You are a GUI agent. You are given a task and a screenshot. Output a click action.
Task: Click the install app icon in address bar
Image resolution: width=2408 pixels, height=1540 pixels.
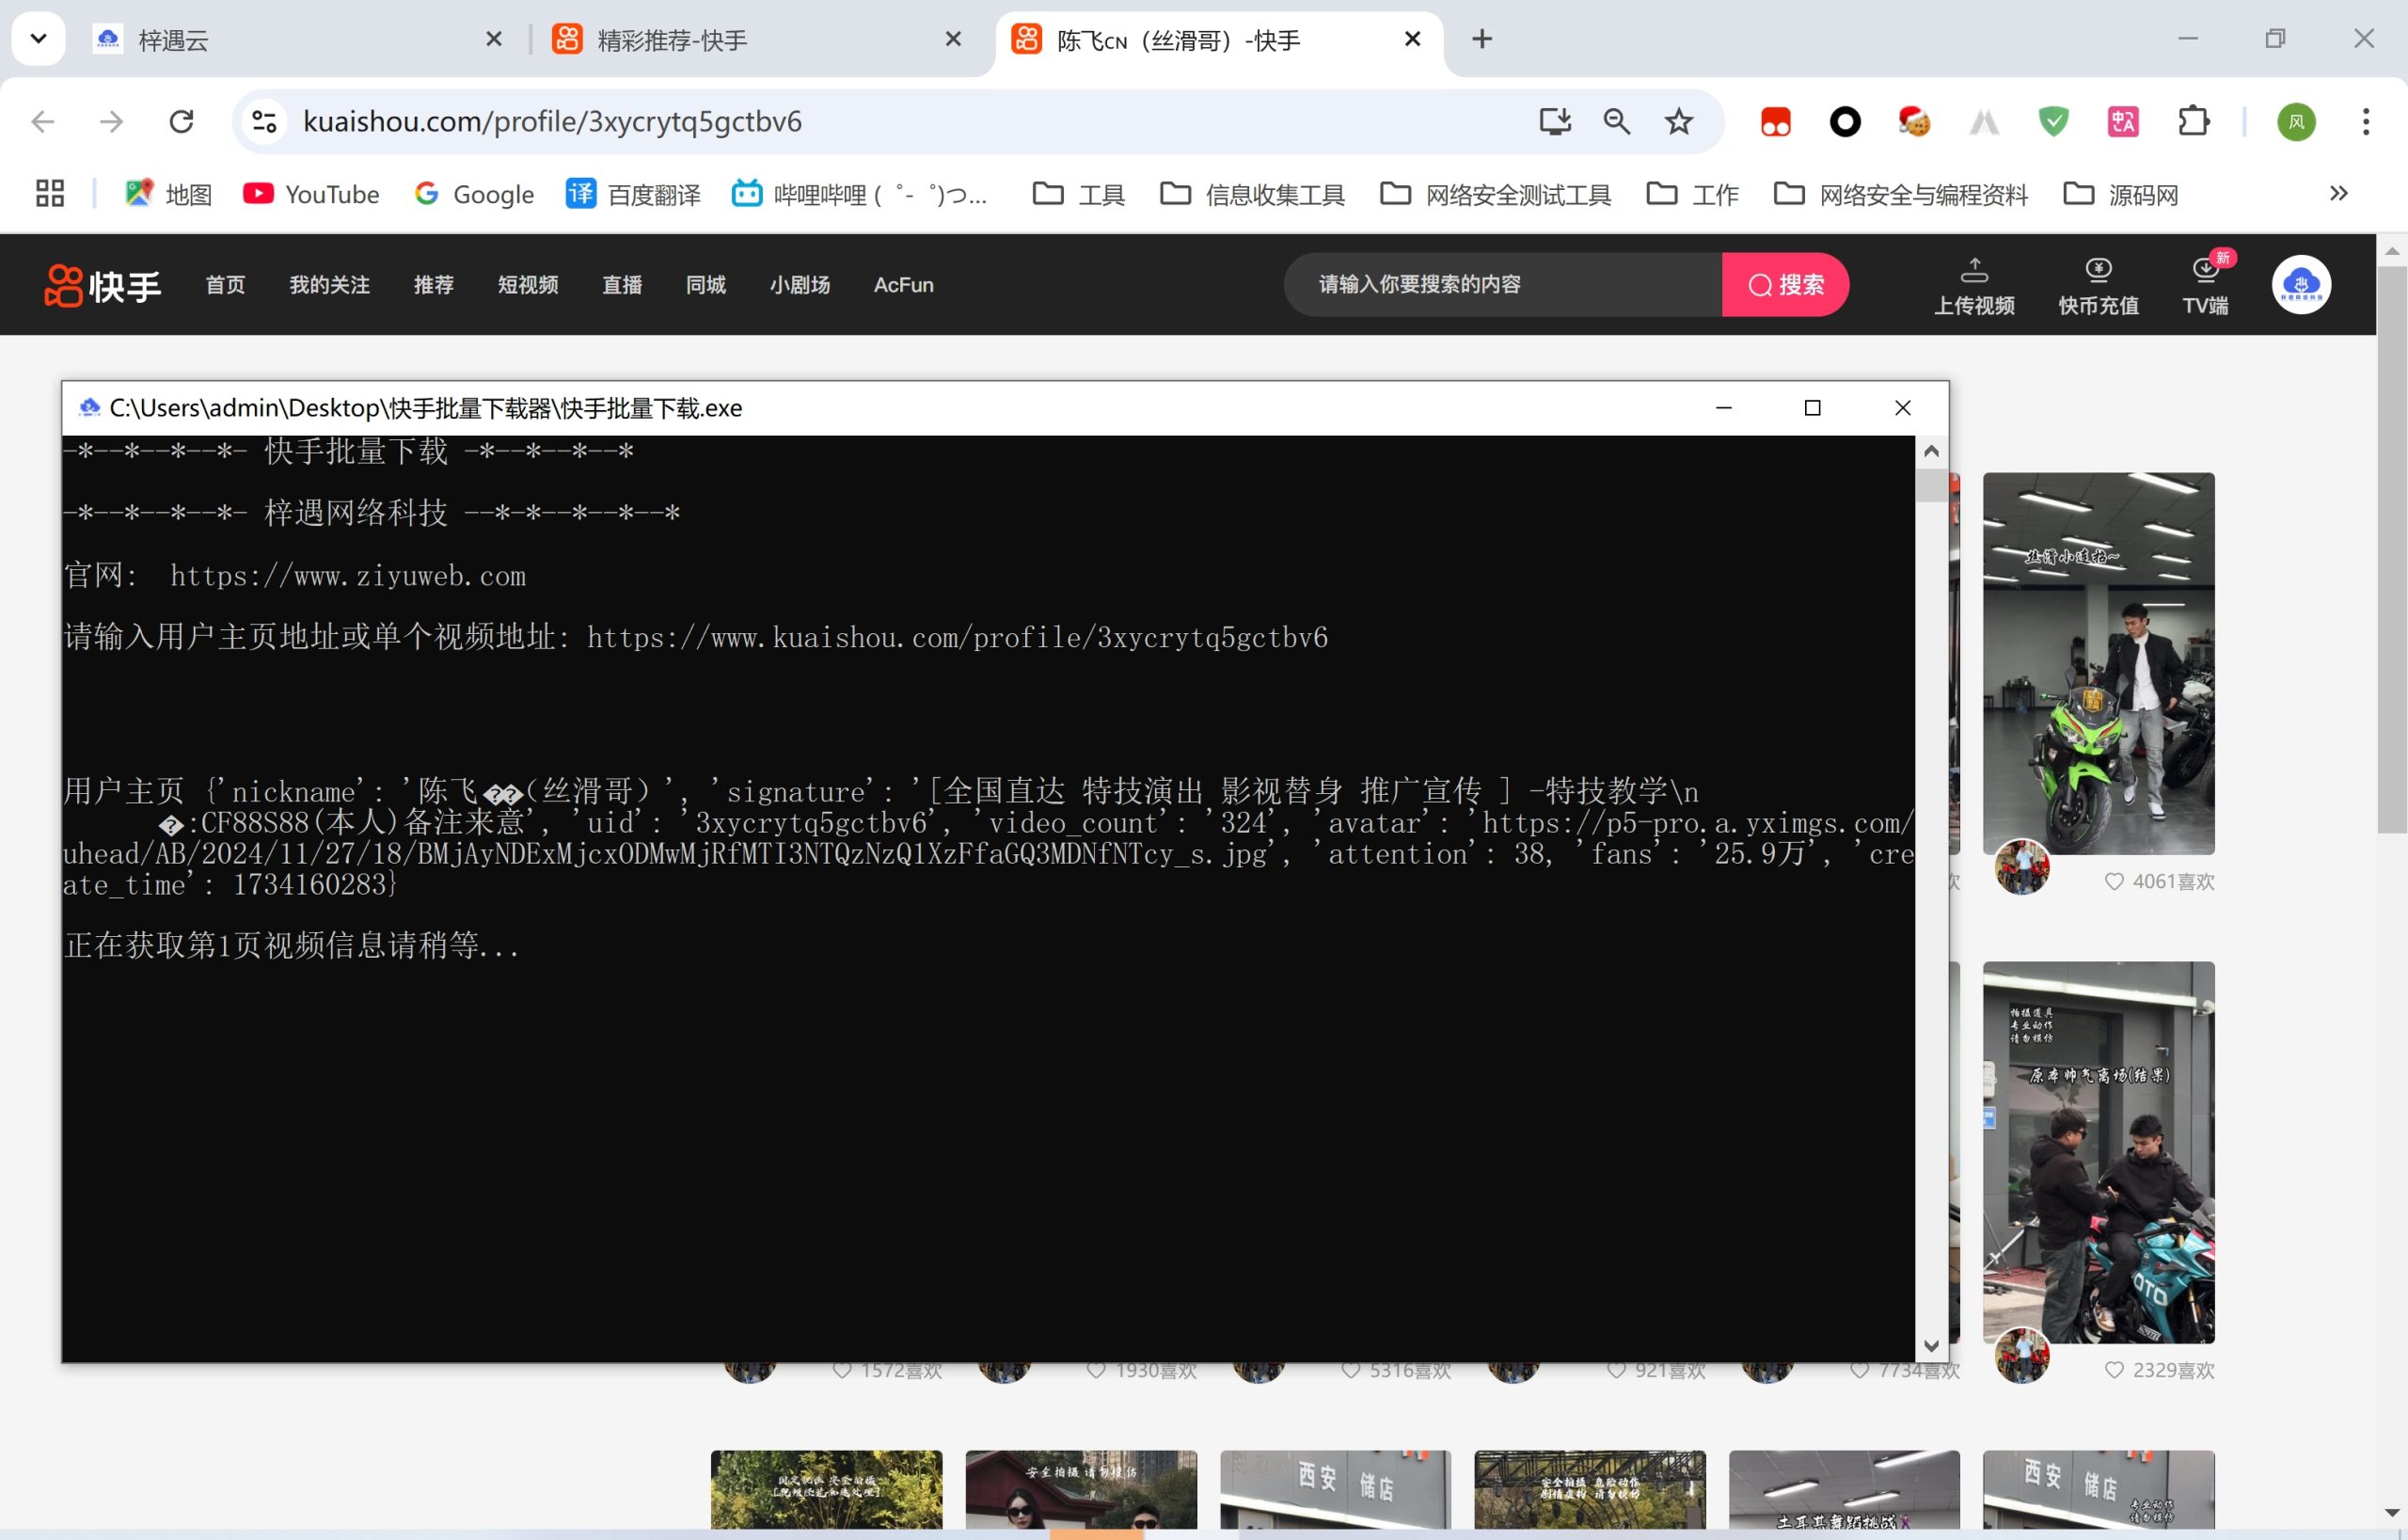coord(1554,122)
